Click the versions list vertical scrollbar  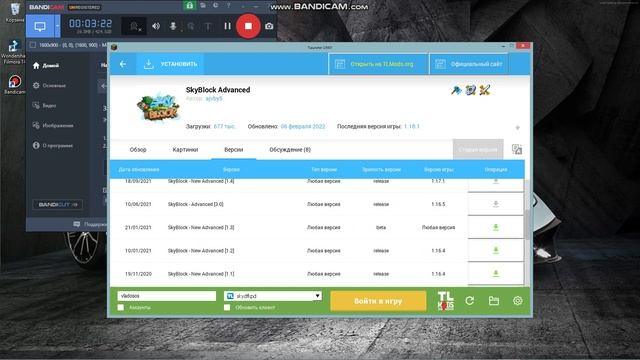tap(527, 224)
